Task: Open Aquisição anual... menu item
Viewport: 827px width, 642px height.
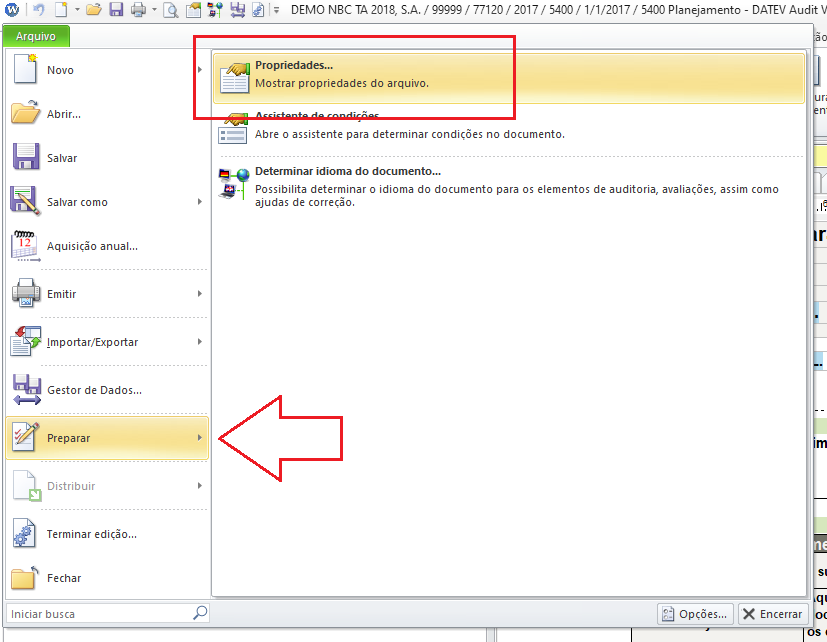Action: point(107,246)
